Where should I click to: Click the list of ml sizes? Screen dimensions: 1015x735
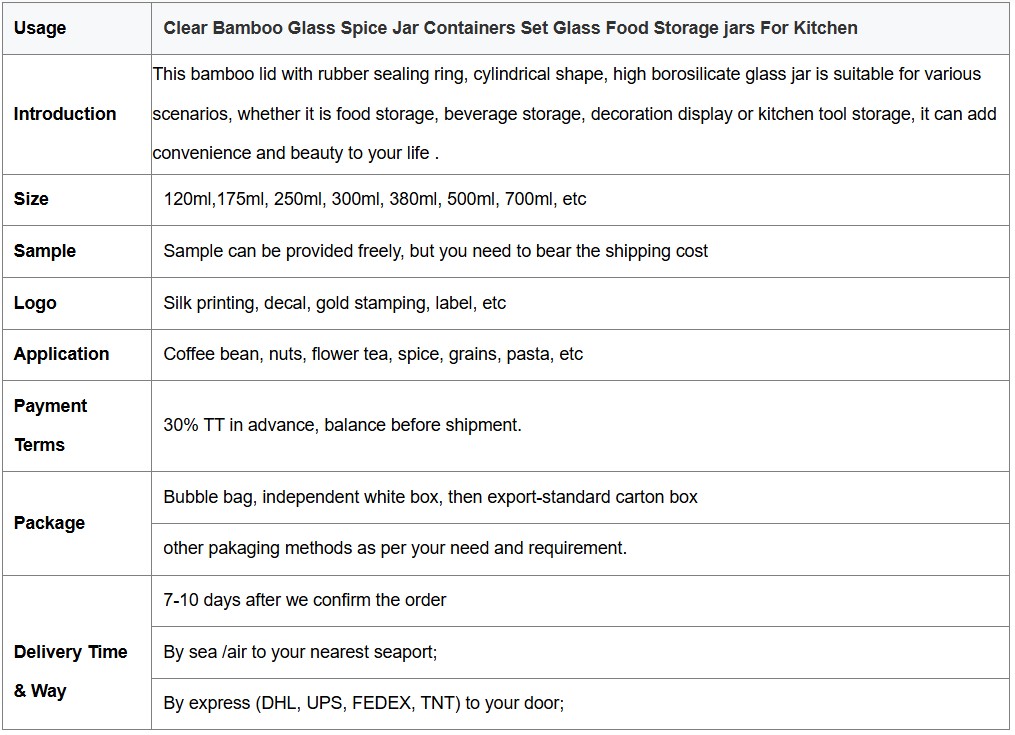[x=375, y=199]
